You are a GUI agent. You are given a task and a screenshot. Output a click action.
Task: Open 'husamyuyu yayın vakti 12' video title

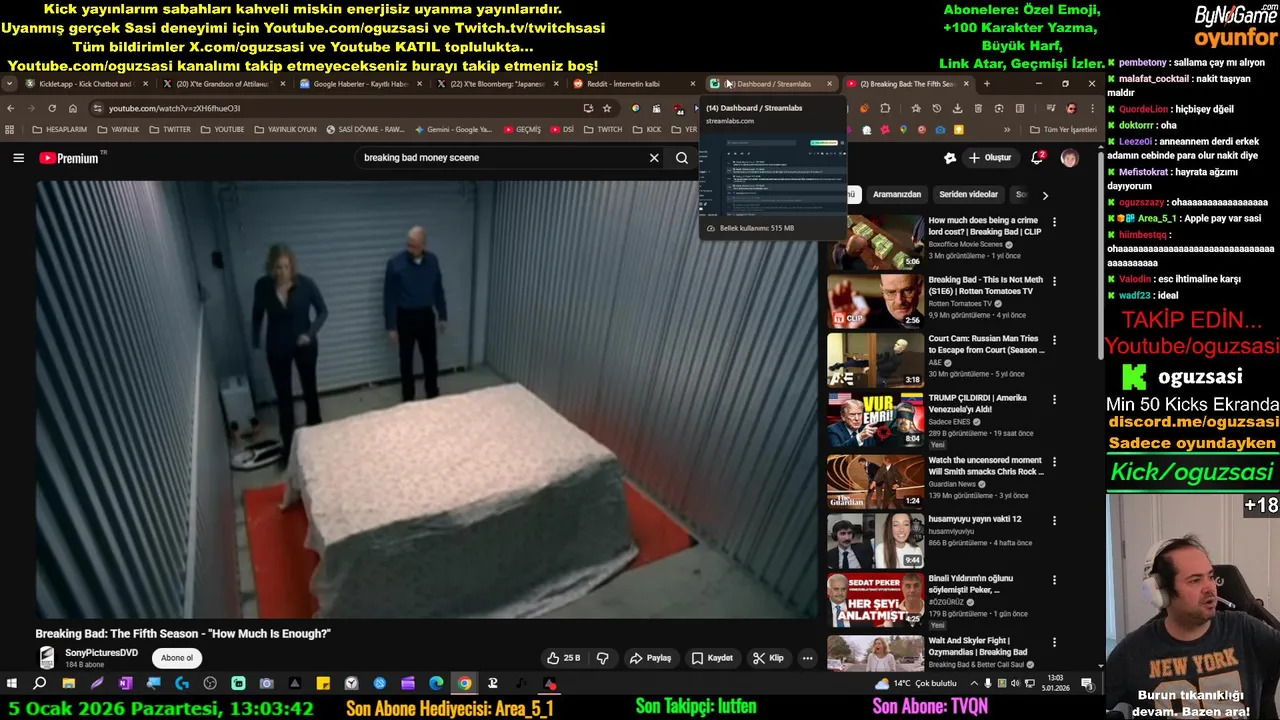click(975, 519)
